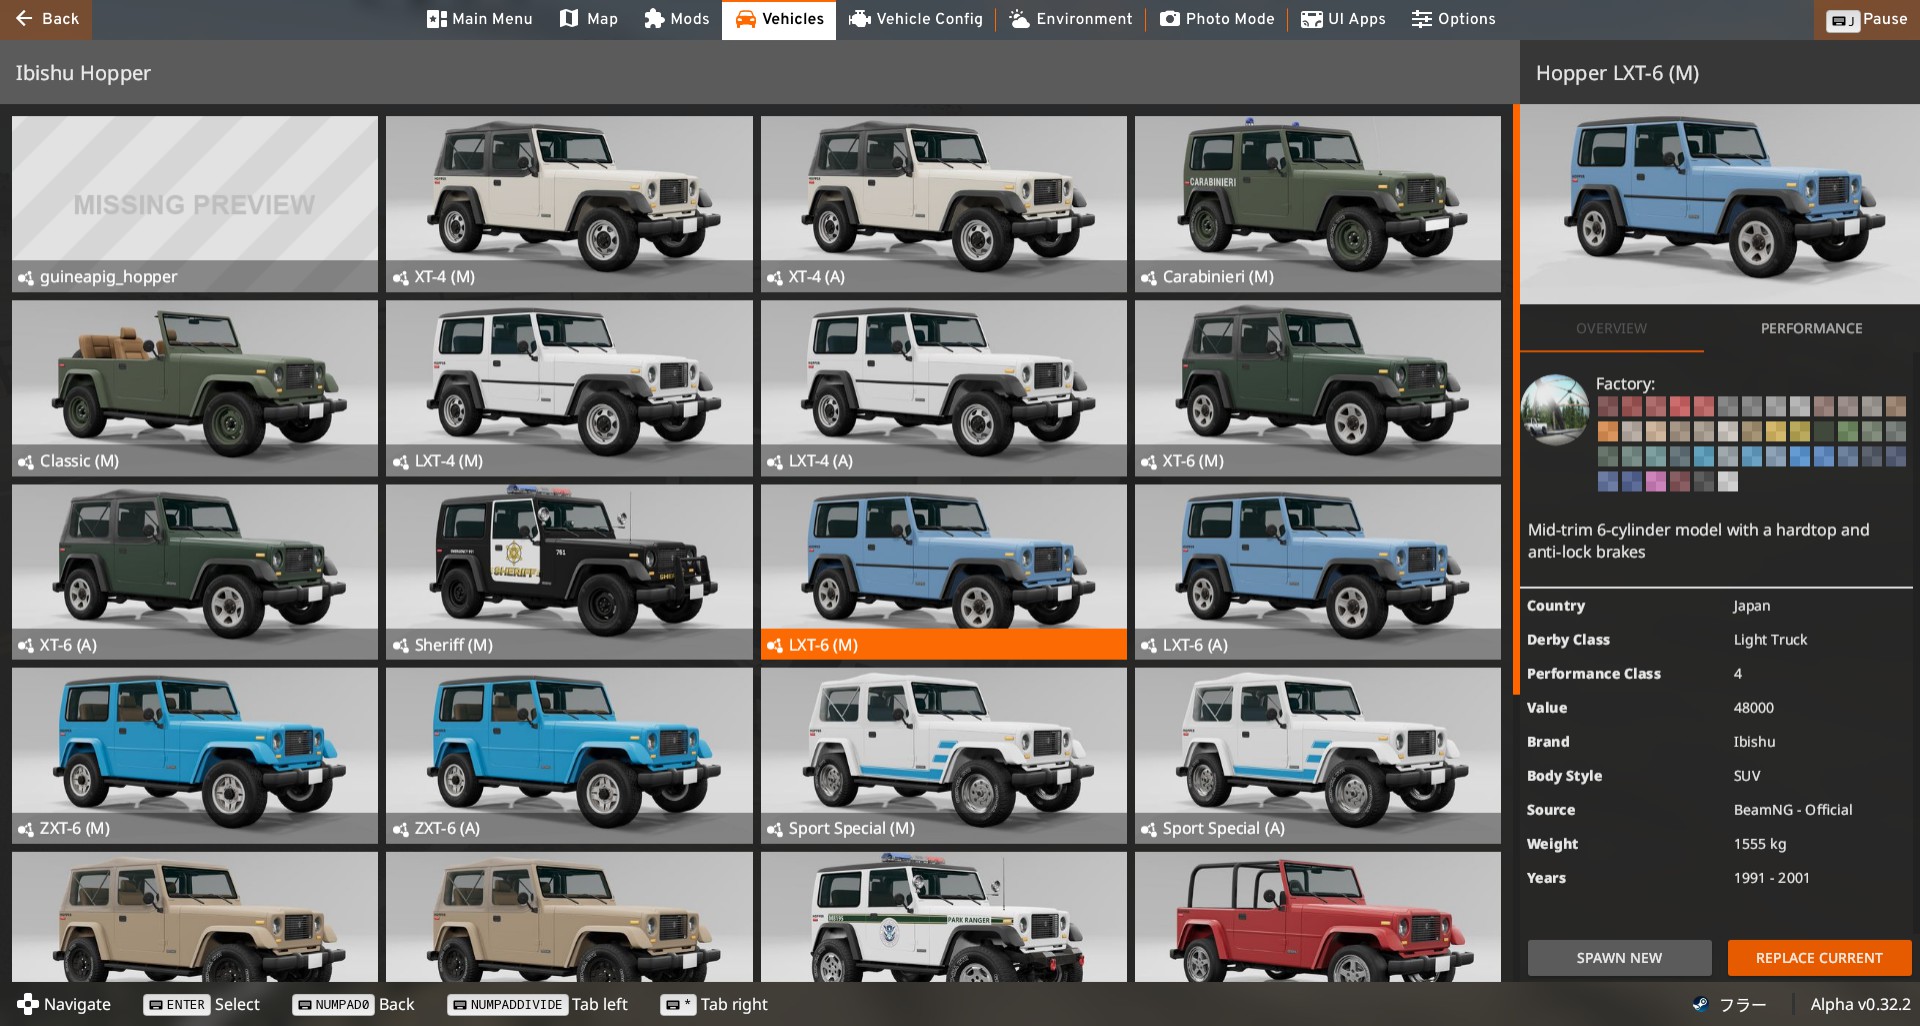Click the NUMPADDIVIDE Tab left hint
This screenshot has width=1920, height=1026.
(538, 1005)
